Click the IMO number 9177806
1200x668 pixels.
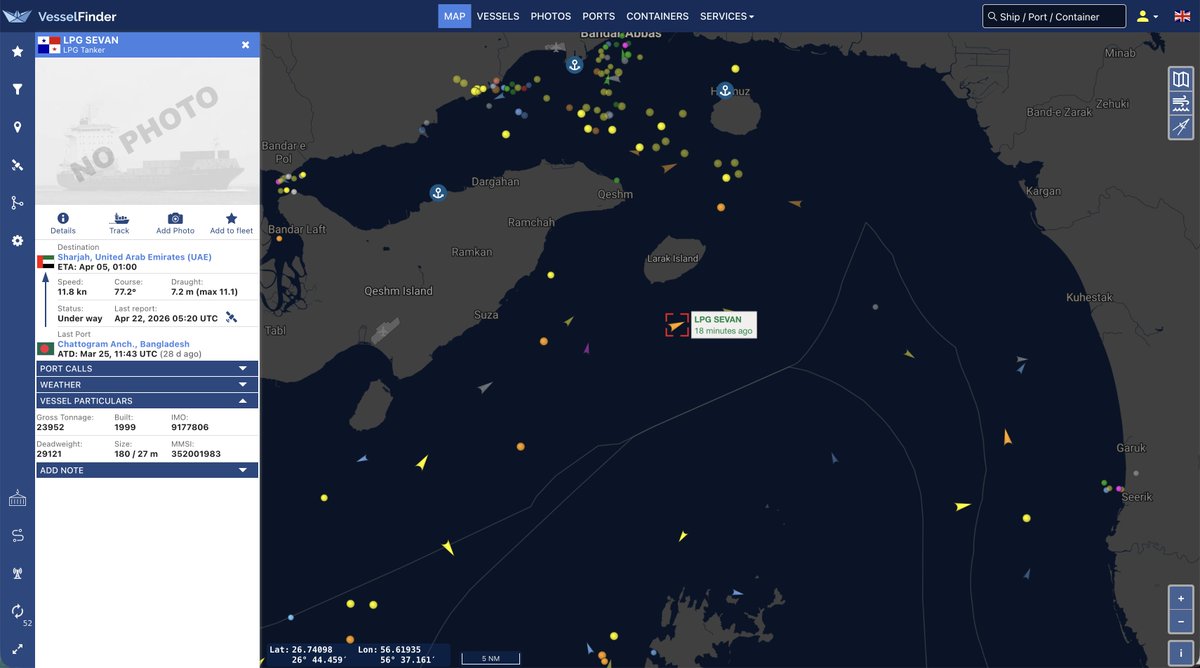[x=192, y=427]
